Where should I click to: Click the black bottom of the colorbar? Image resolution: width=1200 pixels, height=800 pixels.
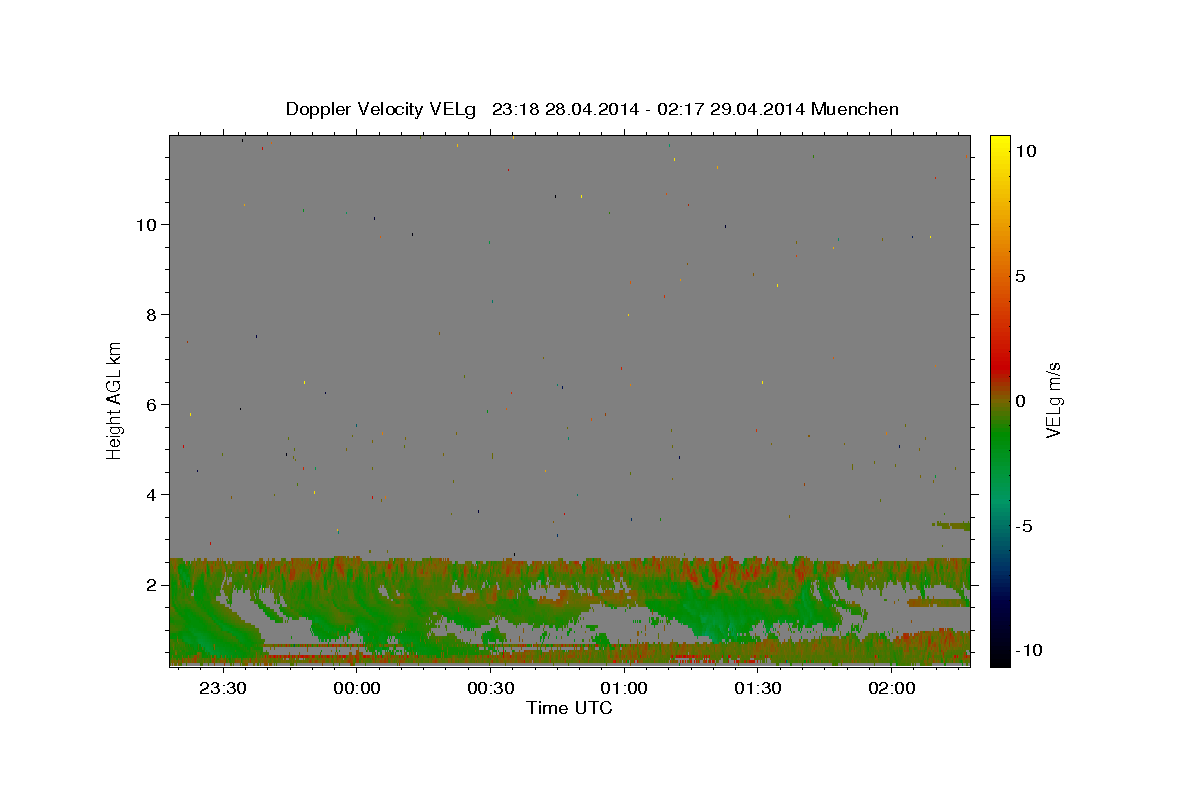[1000, 660]
